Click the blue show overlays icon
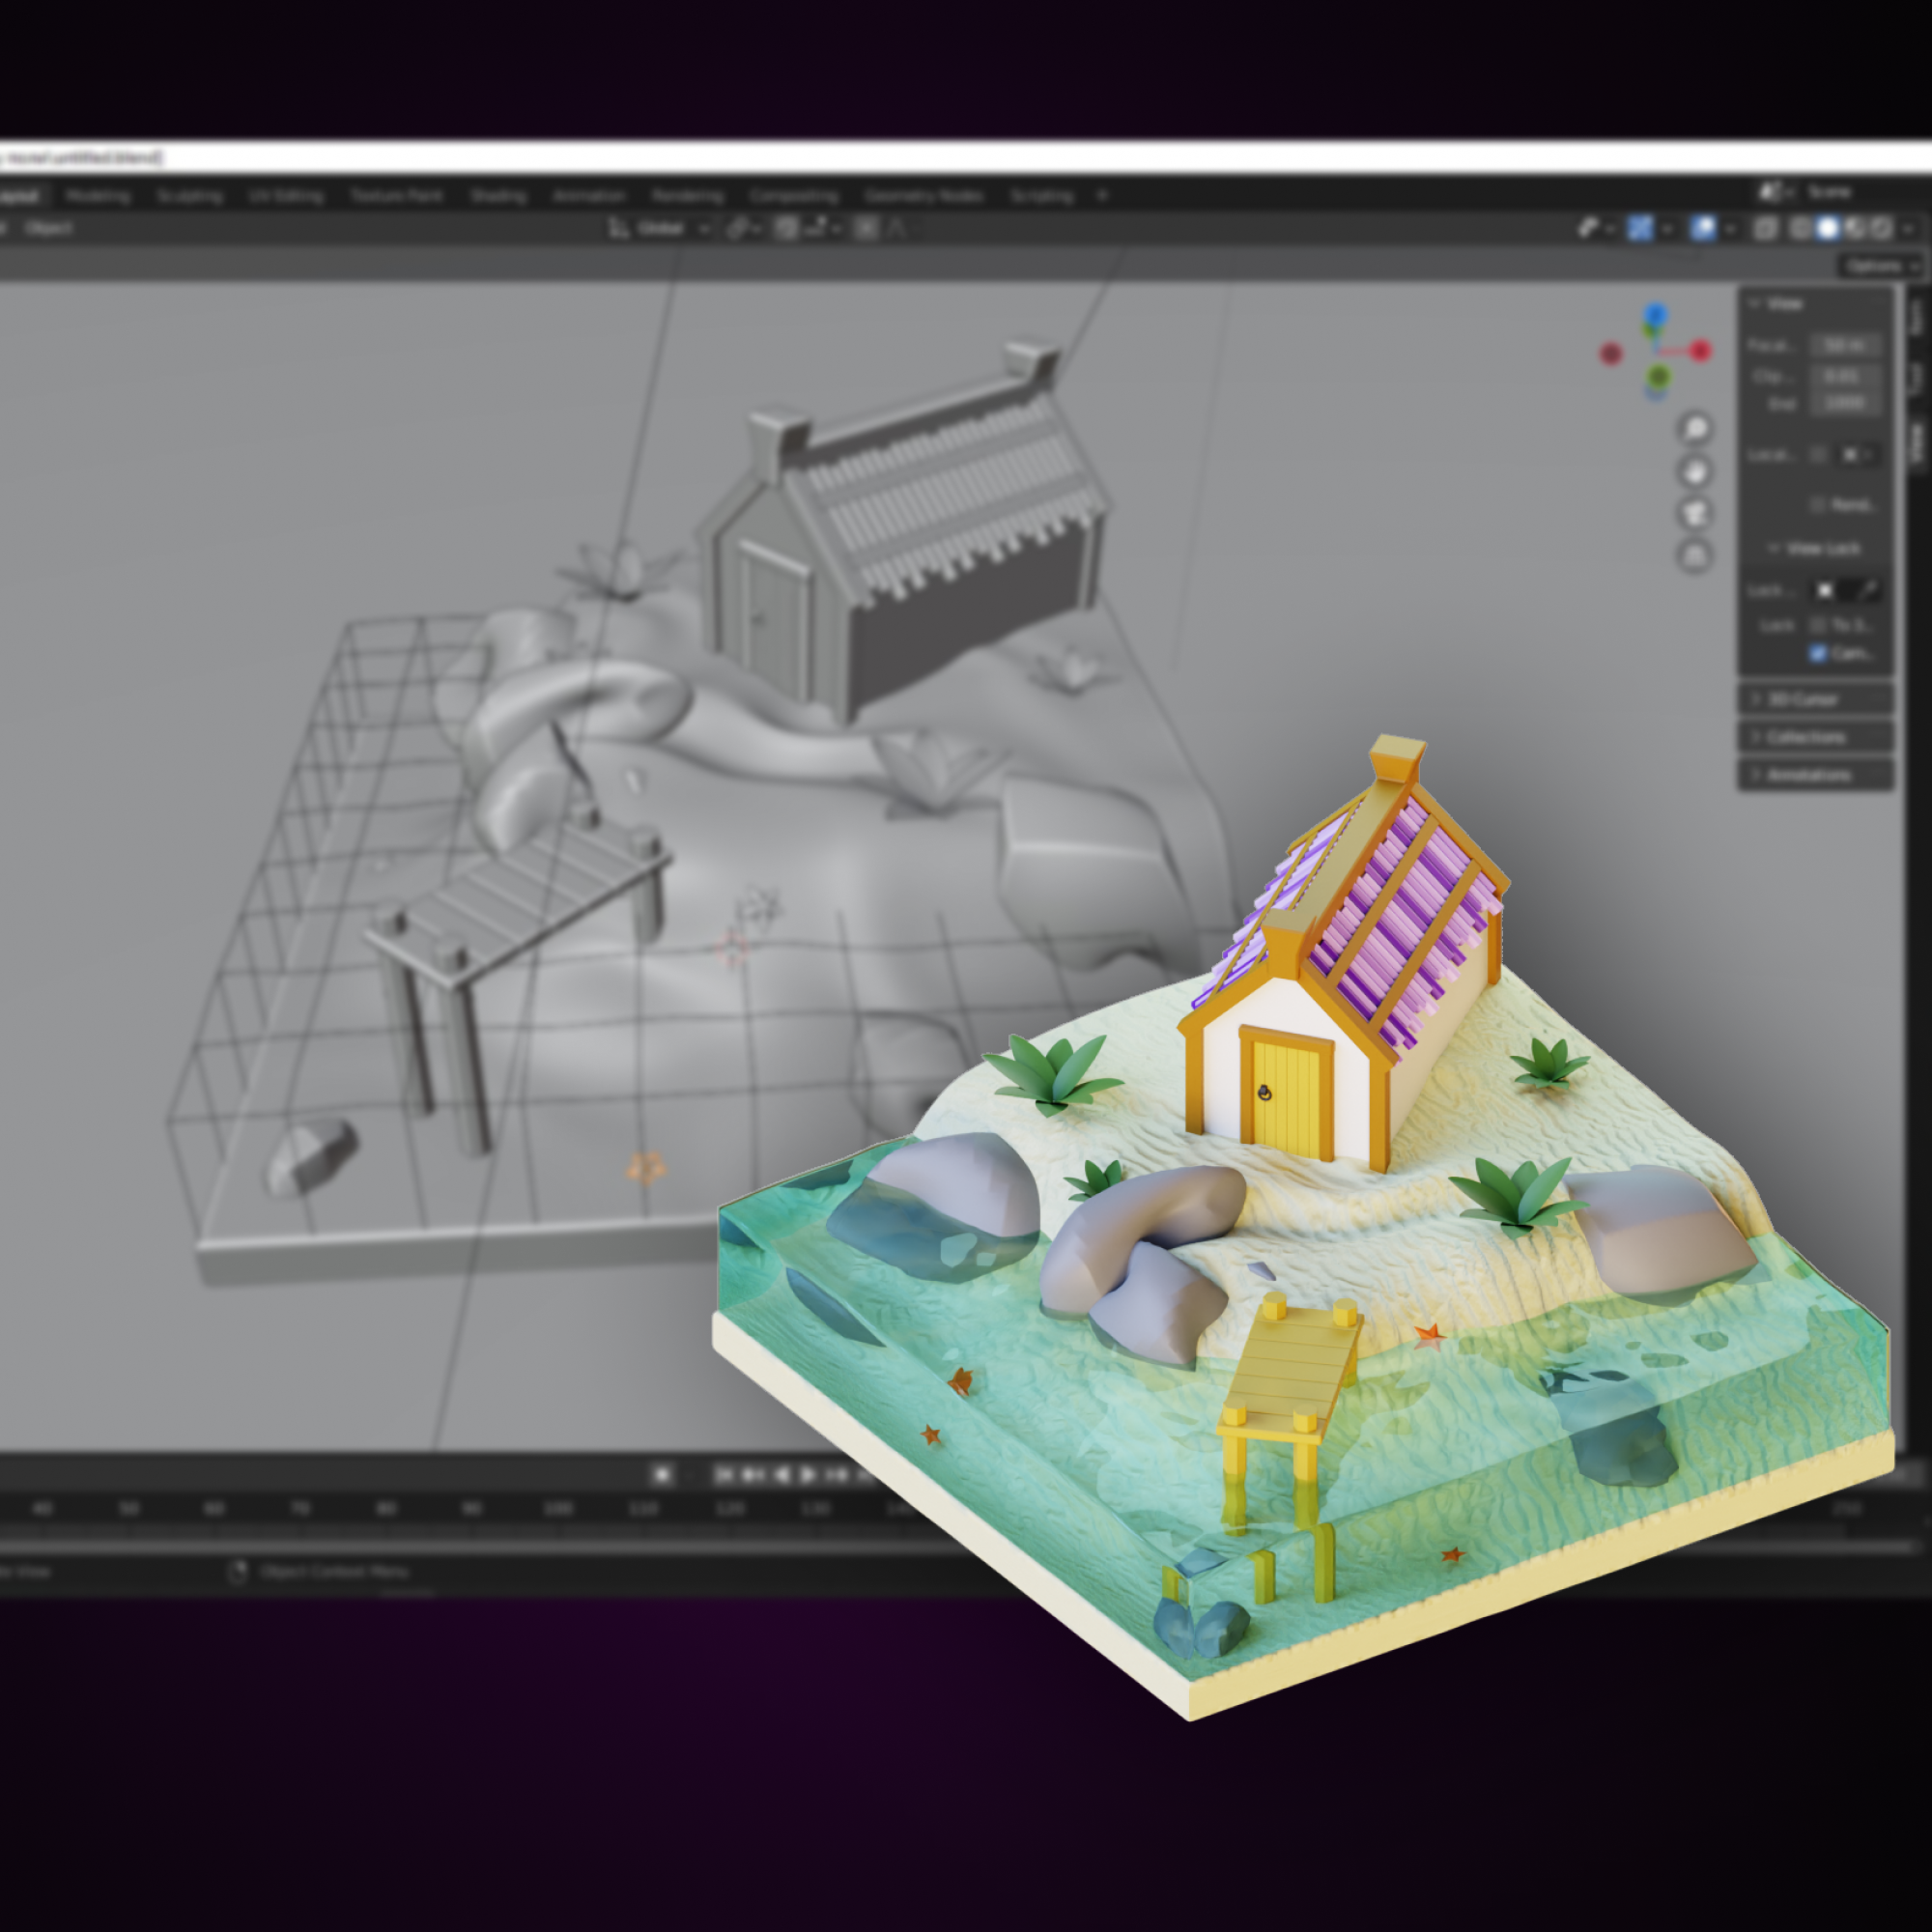Screen dimensions: 1932x1932 point(1703,228)
